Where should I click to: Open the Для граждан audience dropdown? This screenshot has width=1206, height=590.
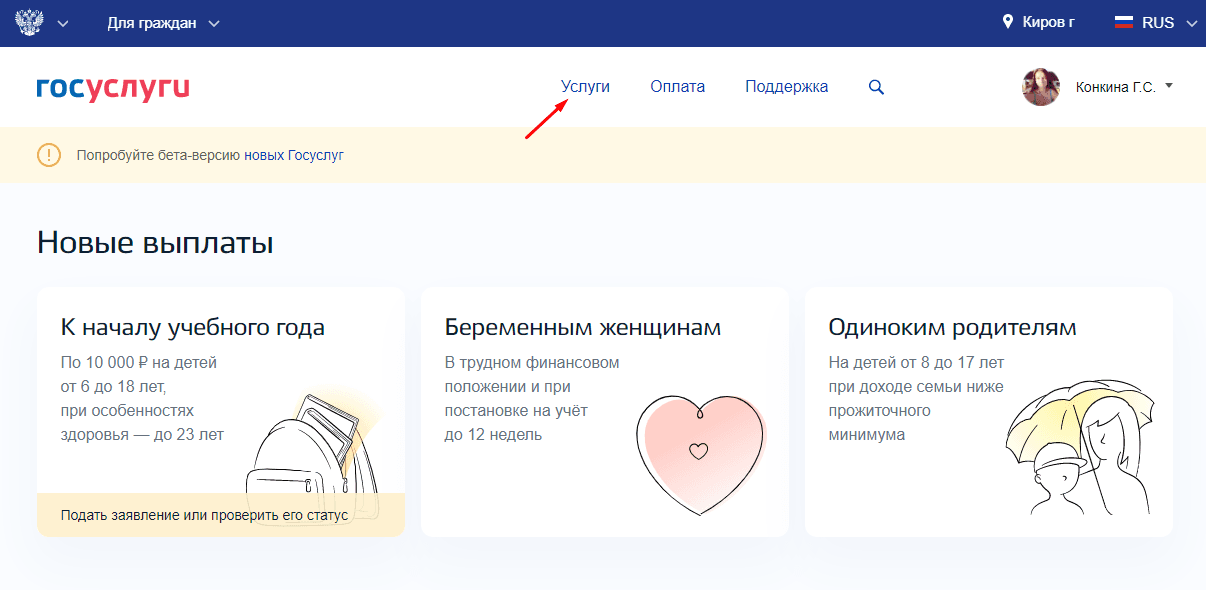pyautogui.click(x=163, y=23)
